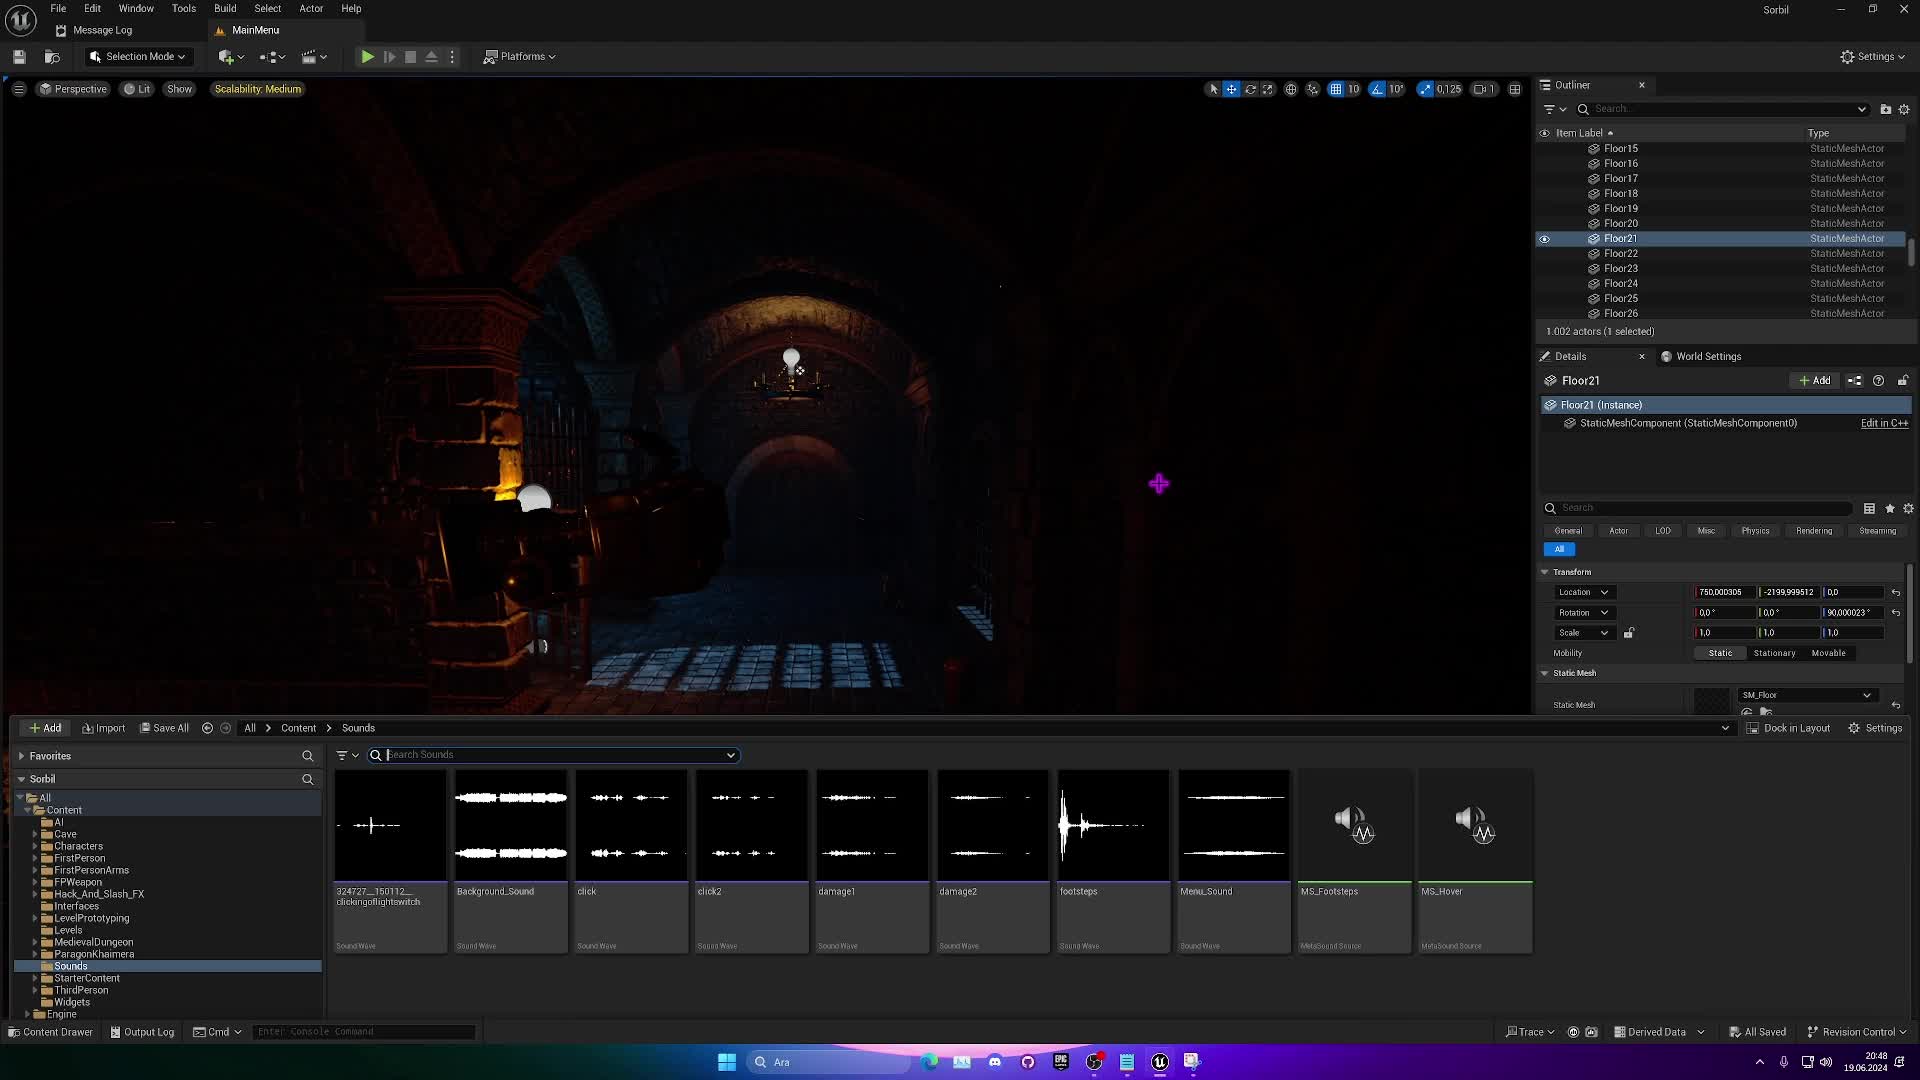
Task: Toggle scale snapping in viewport toolbar
Action: click(x=1425, y=89)
